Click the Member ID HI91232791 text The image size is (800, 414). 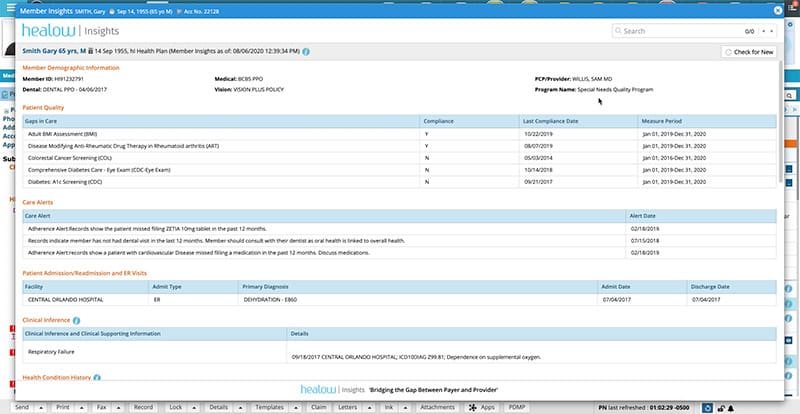[53, 79]
